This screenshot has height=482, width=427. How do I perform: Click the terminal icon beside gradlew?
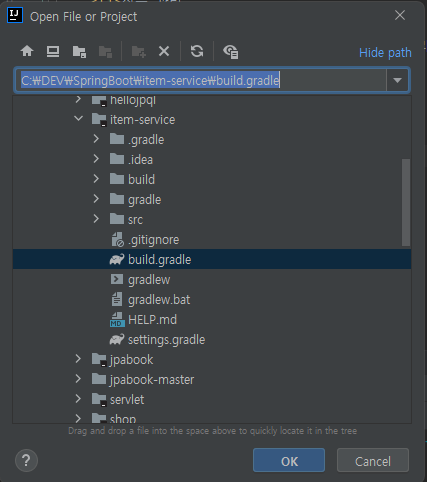coord(117,279)
